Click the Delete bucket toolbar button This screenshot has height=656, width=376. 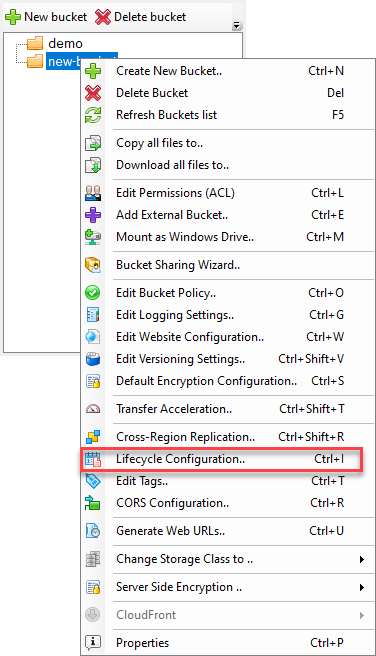pyautogui.click(x=141, y=17)
